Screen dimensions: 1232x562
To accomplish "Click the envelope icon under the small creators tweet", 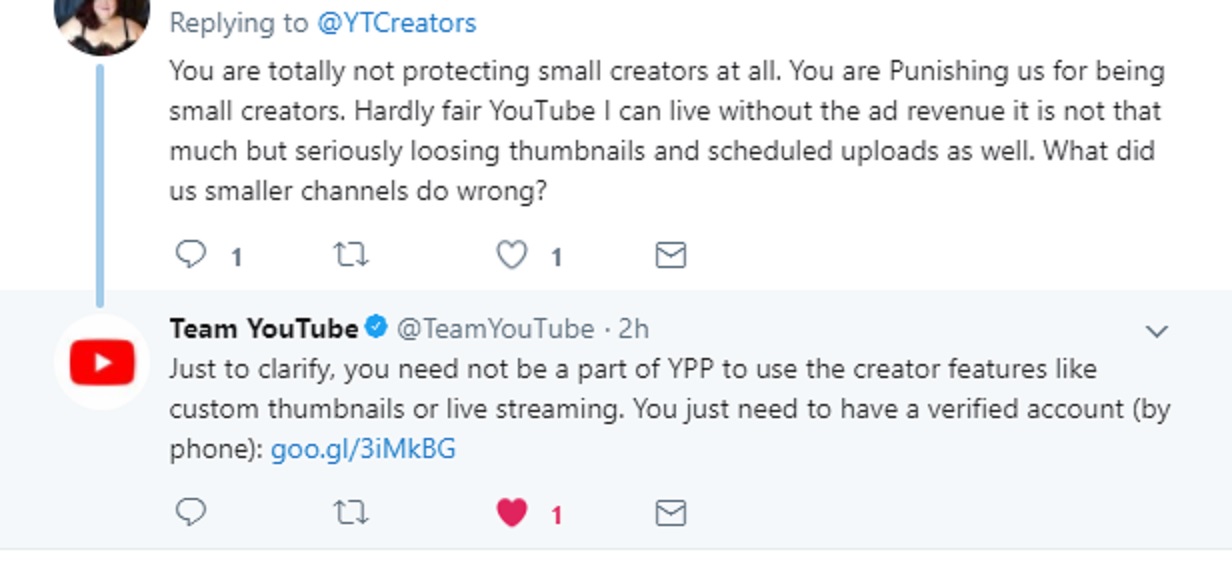I will [670, 256].
